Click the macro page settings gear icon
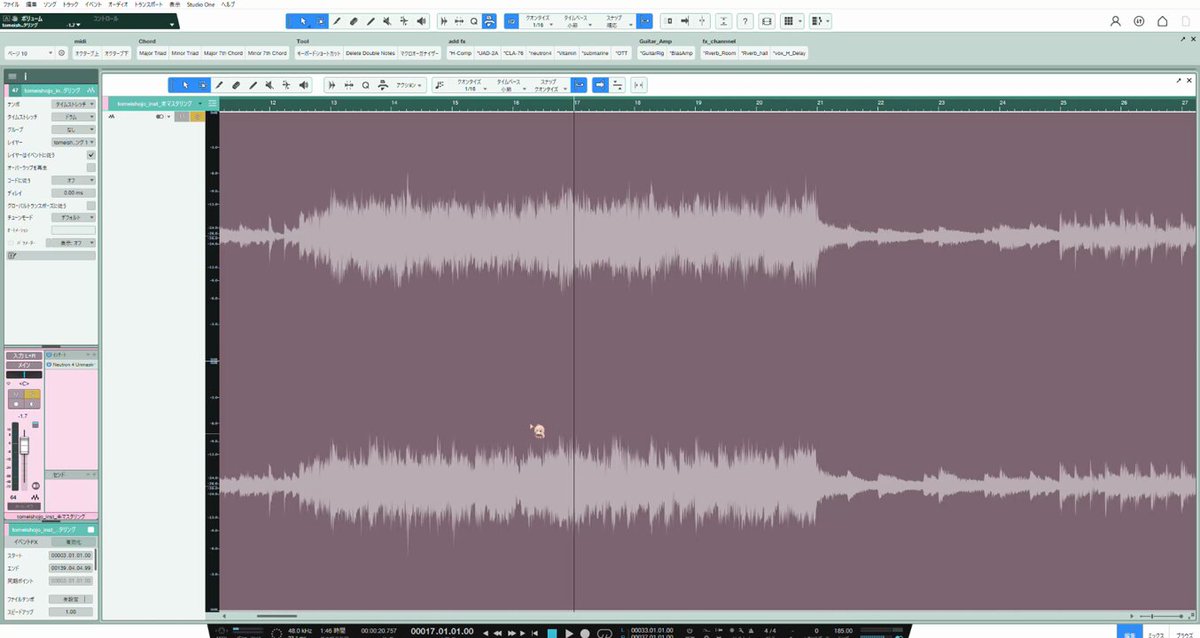The height and width of the screenshot is (638, 1200). 61,52
